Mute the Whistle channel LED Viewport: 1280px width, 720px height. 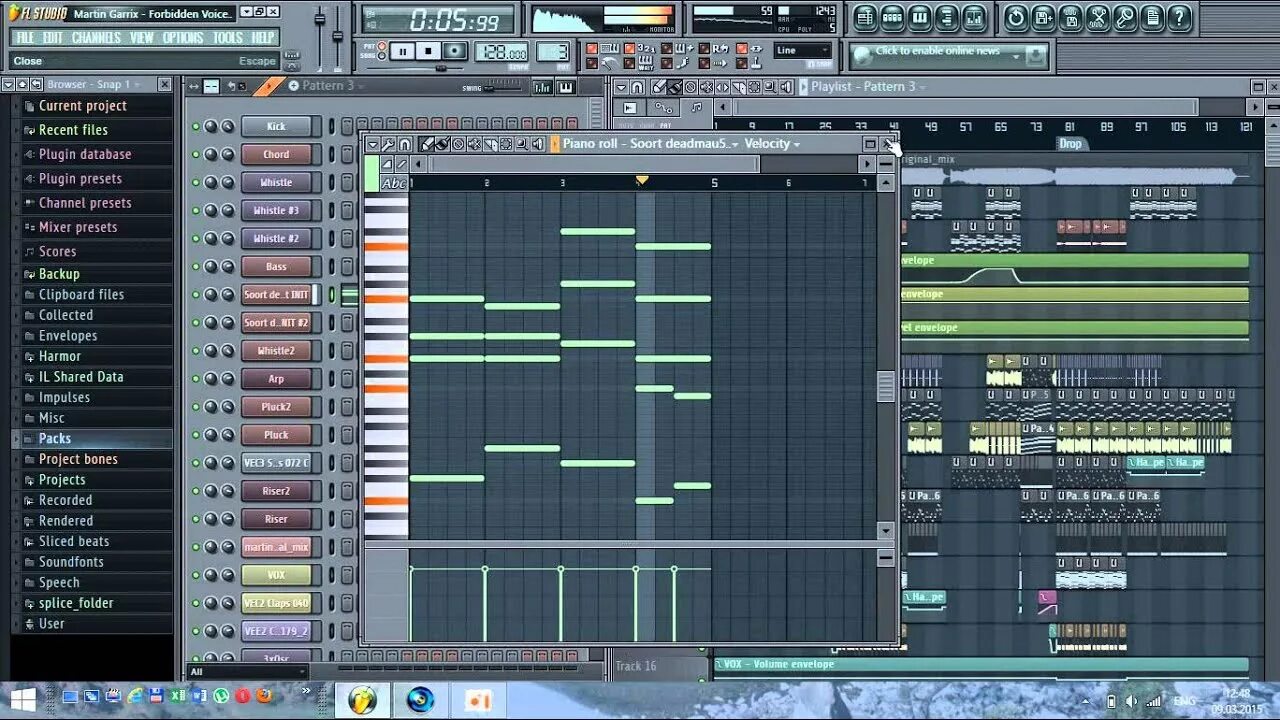(x=196, y=182)
